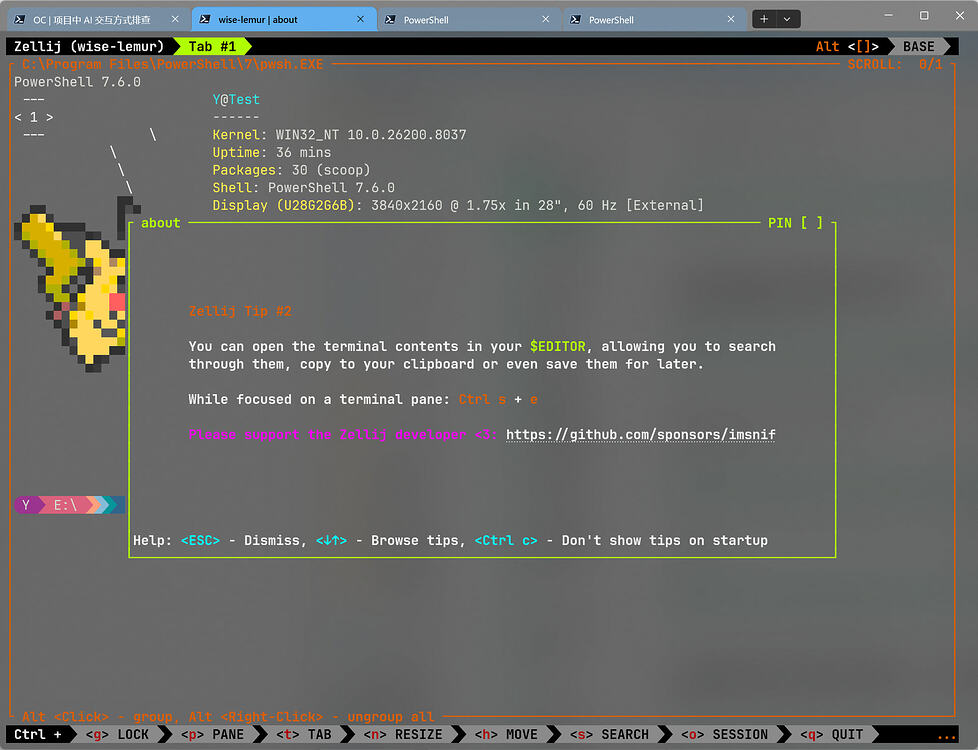Click the Pikachu pixel art image

pyautogui.click(x=70, y=285)
